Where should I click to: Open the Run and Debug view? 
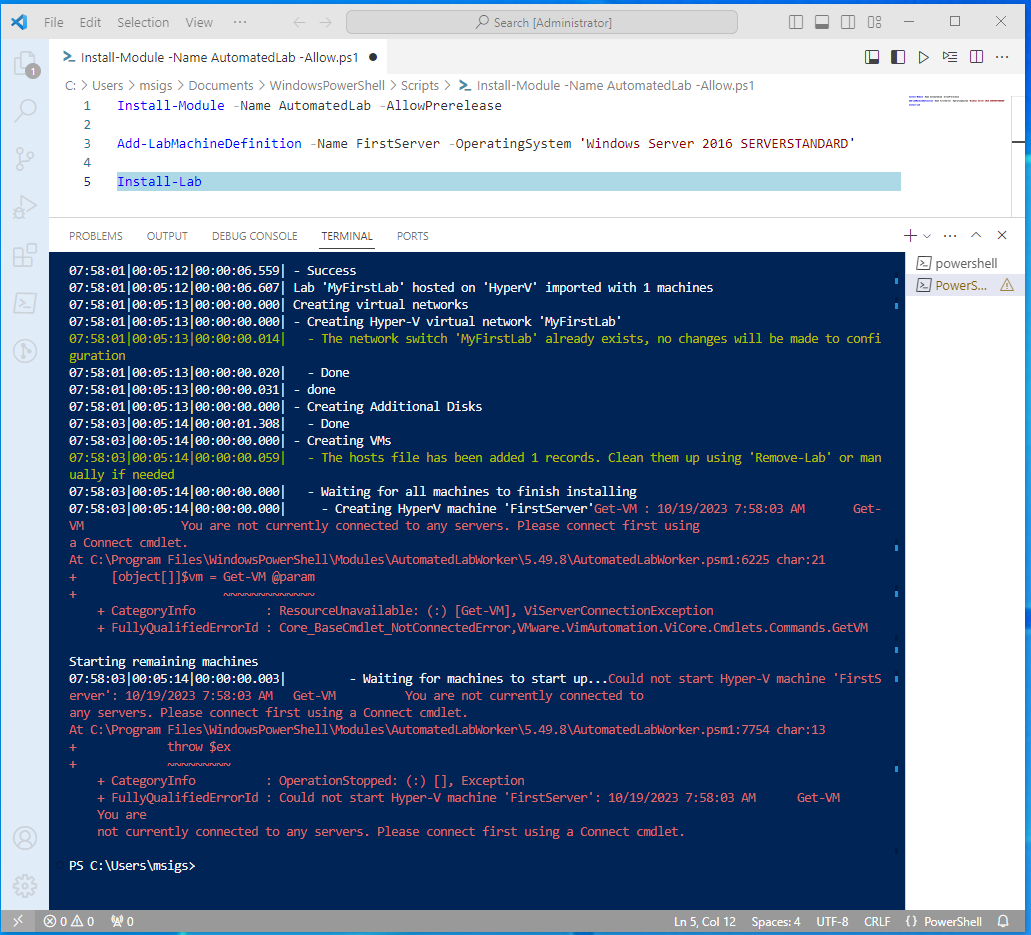click(25, 208)
